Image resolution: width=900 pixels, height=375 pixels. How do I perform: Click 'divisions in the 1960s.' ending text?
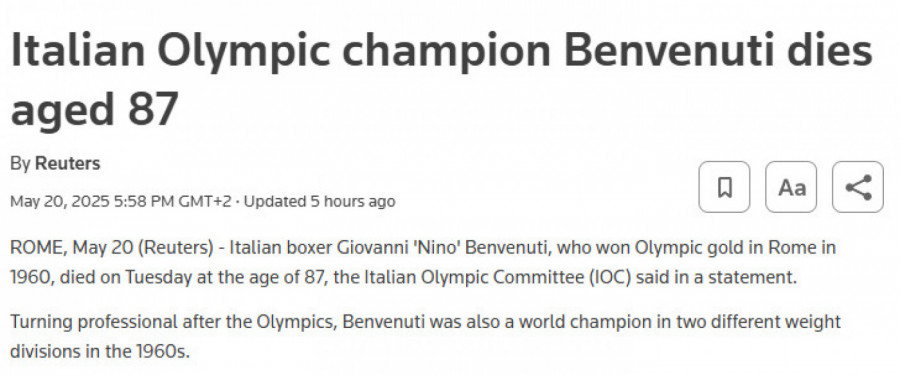coord(100,351)
